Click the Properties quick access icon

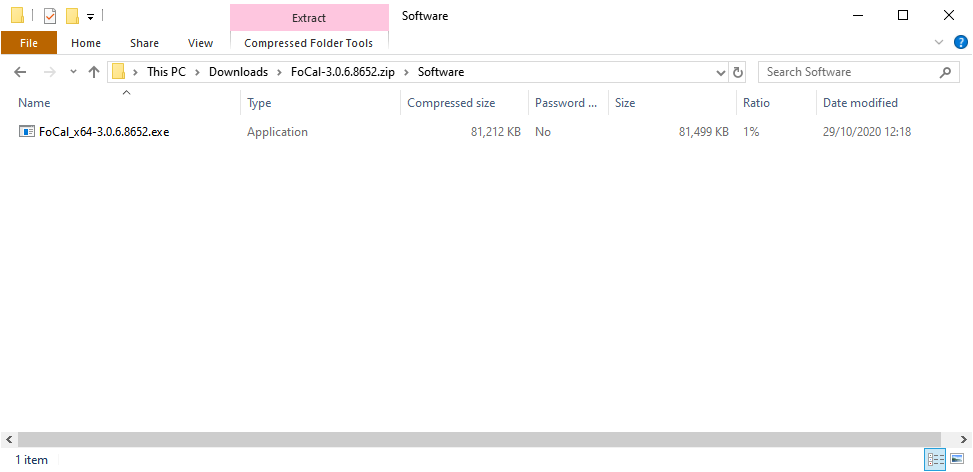(50, 16)
